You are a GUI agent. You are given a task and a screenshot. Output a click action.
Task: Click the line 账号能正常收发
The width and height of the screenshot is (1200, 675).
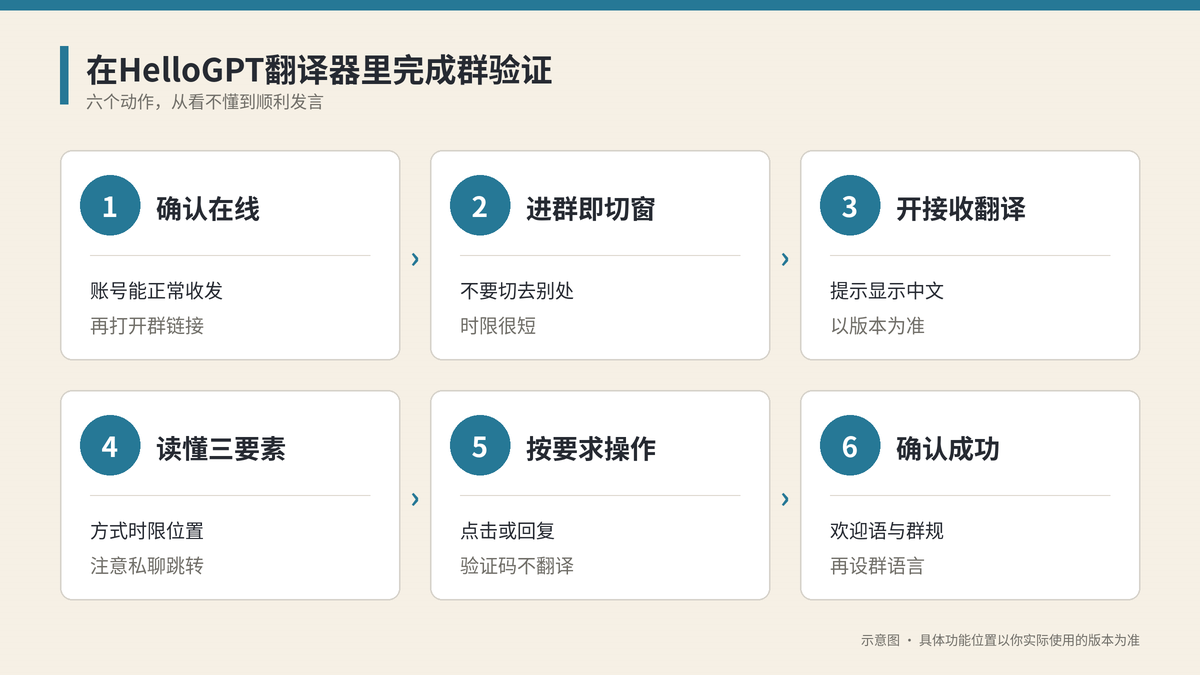[x=157, y=291]
